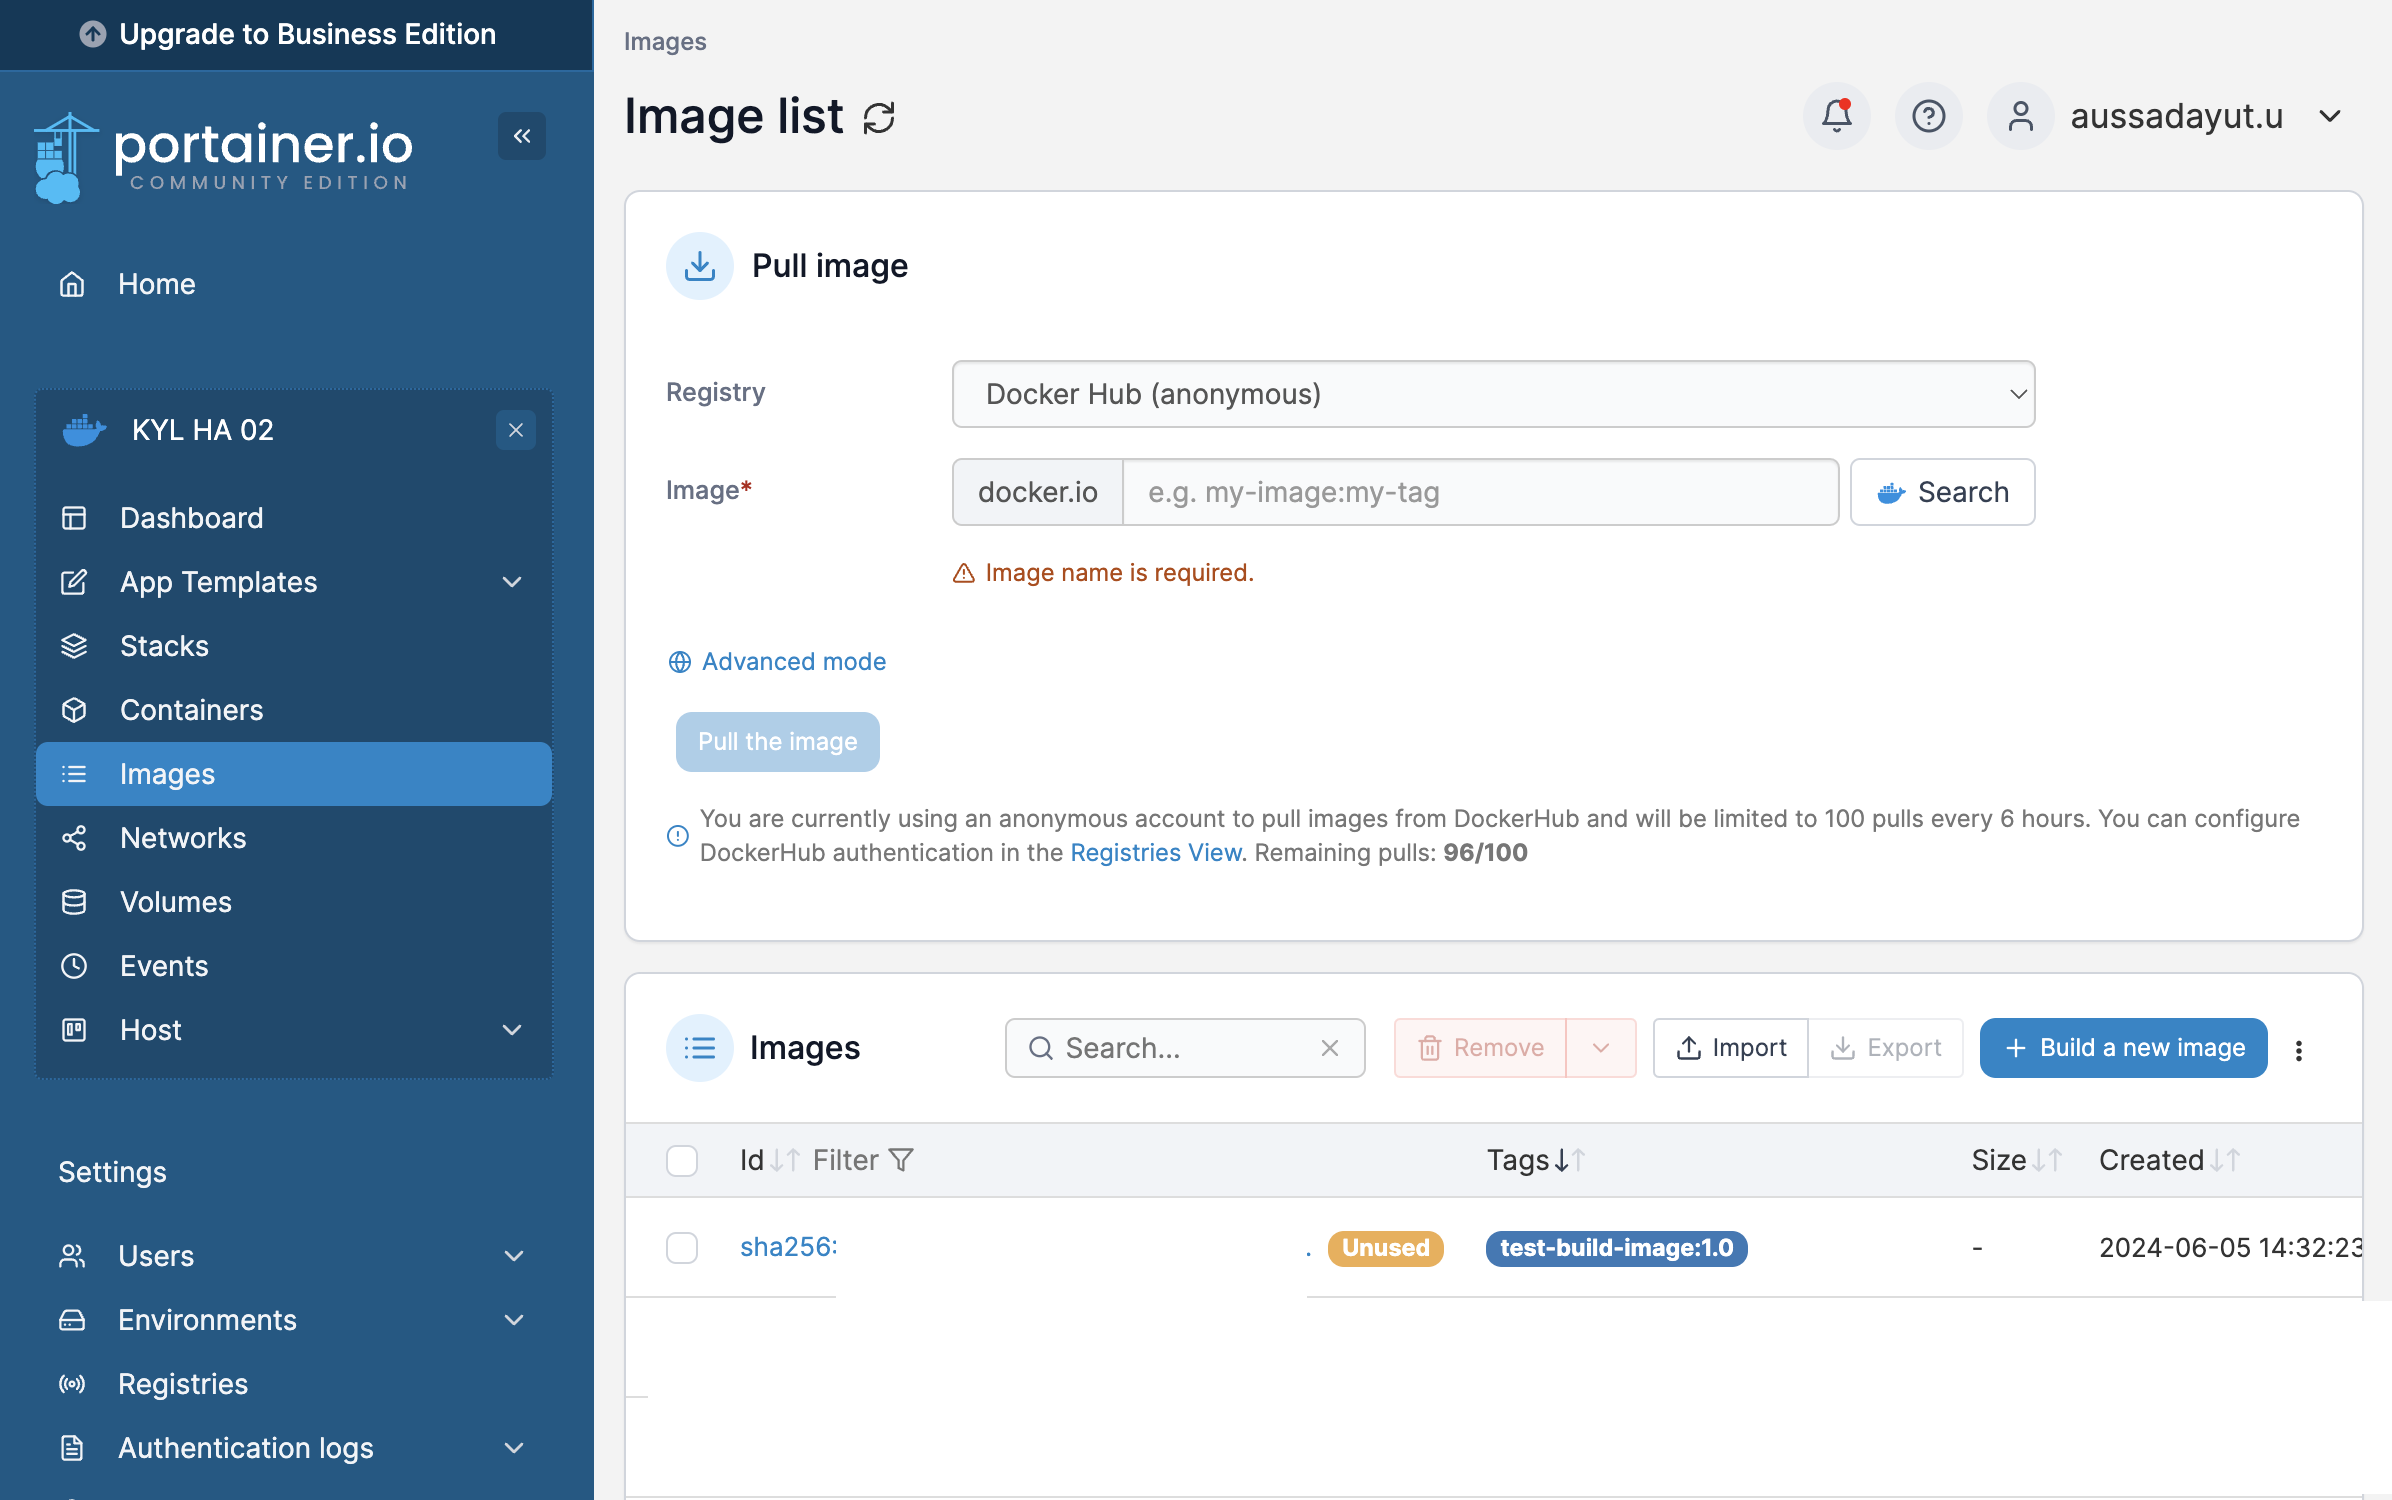Click the Filter funnel icon in Id column
This screenshot has height=1500, width=2392.
(x=901, y=1160)
